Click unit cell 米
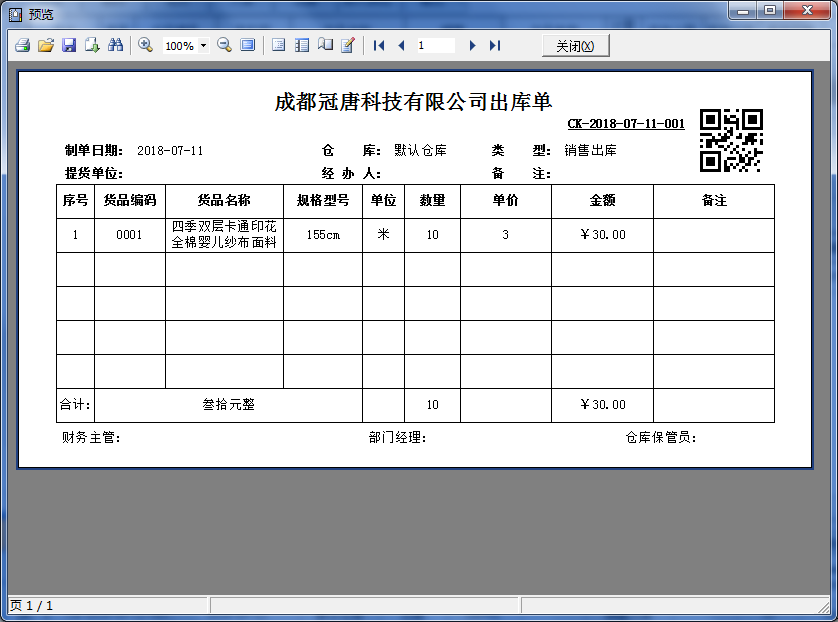 pyautogui.click(x=383, y=235)
